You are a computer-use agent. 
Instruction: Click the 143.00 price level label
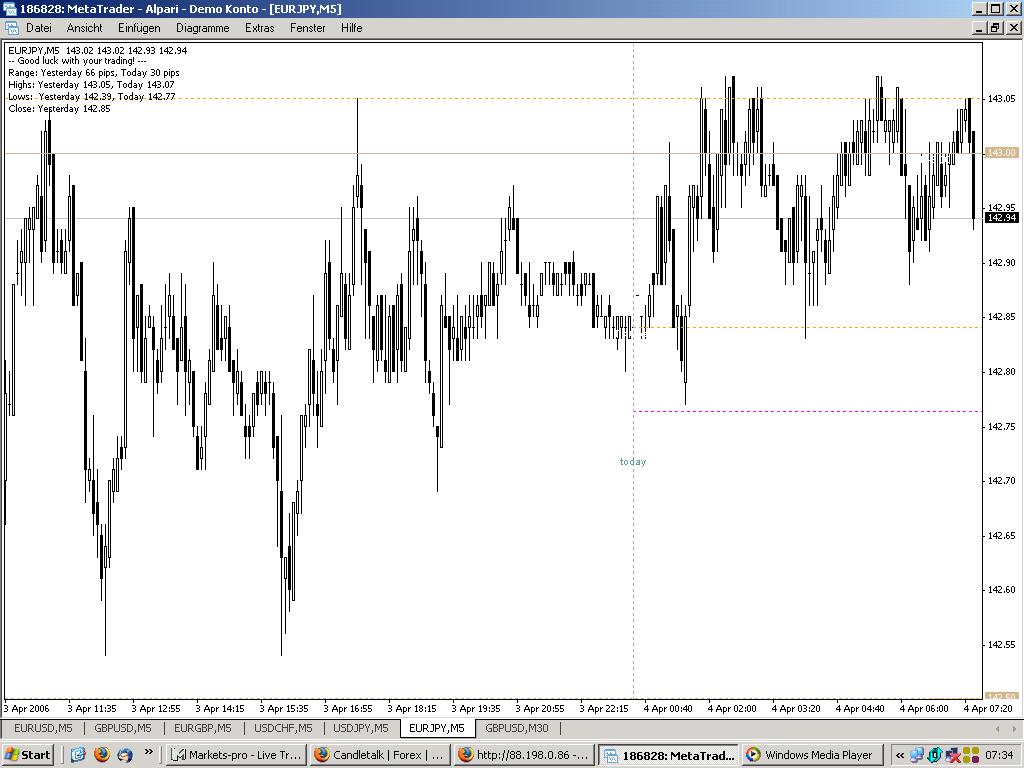click(1001, 153)
